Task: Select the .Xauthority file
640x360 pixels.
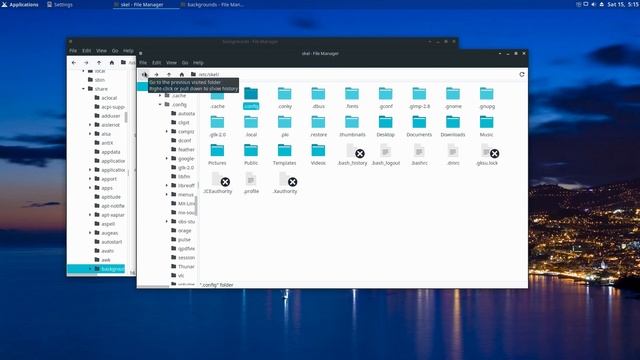Action: (284, 183)
